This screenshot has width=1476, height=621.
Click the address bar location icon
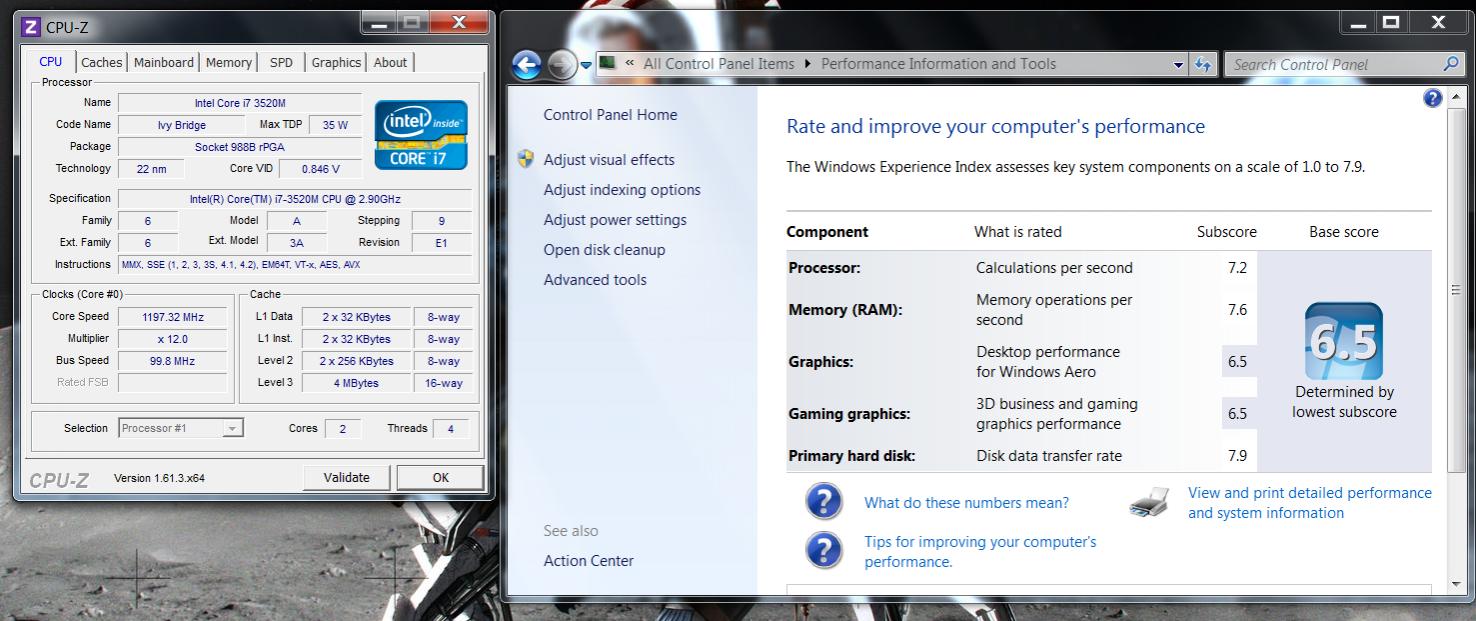tap(607, 64)
